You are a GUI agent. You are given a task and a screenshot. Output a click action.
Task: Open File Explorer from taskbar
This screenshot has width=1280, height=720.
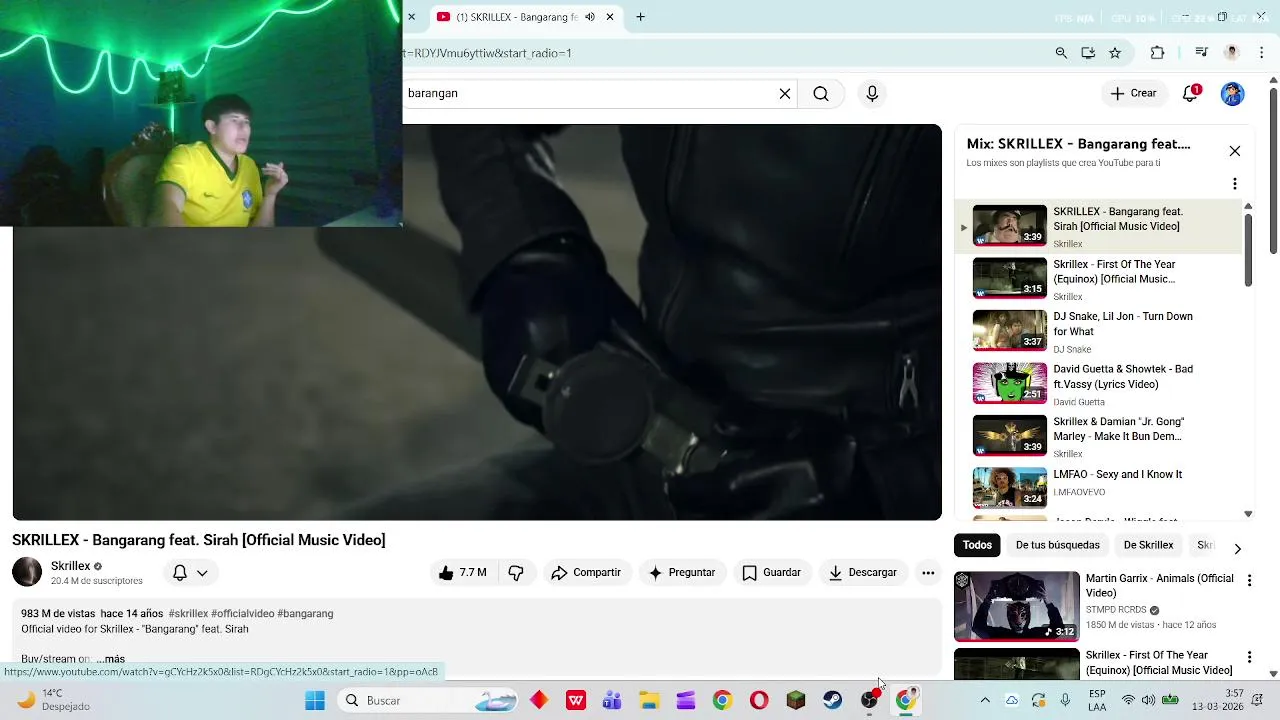click(649, 701)
